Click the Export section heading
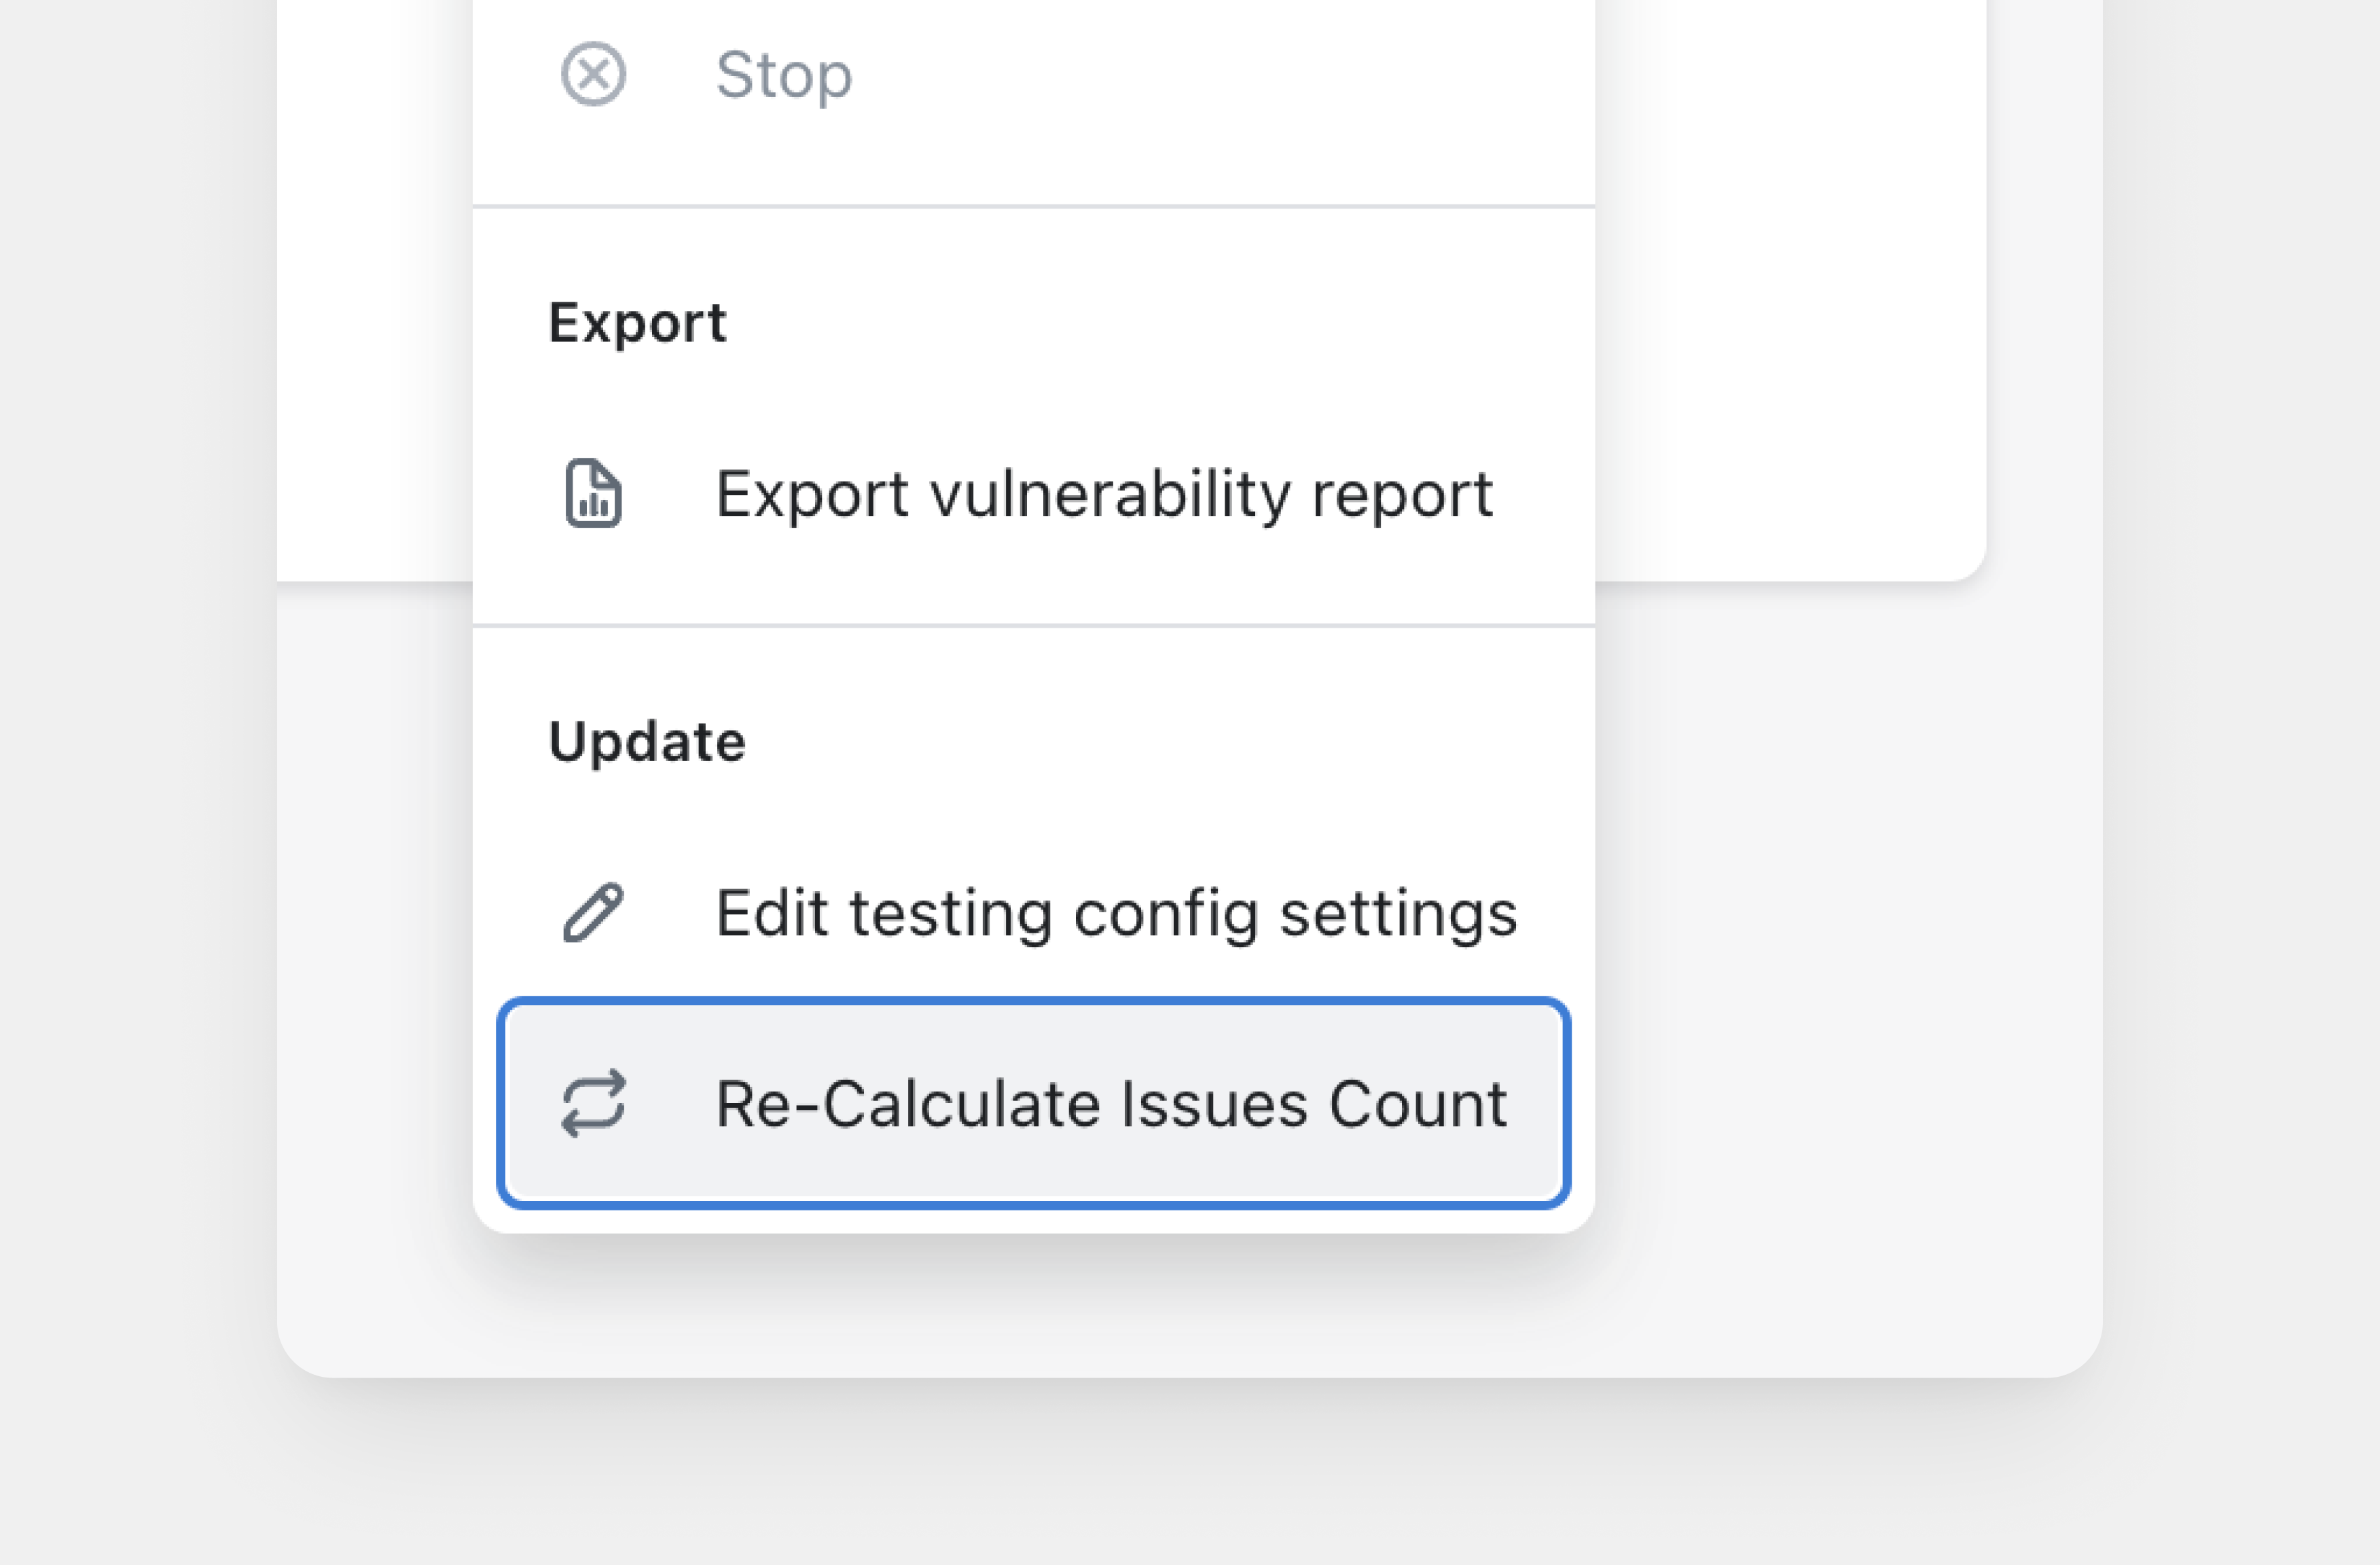2380x1565 pixels. [x=637, y=323]
